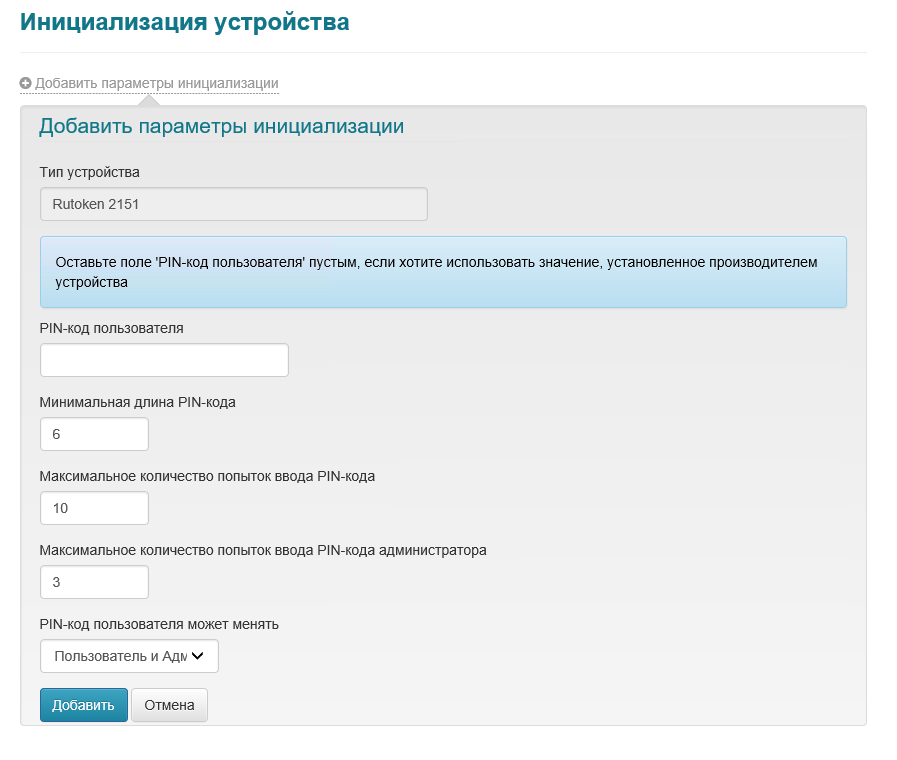
Task: Click the chevron arrow of the PIN change dropdown
Action: pyautogui.click(x=197, y=656)
